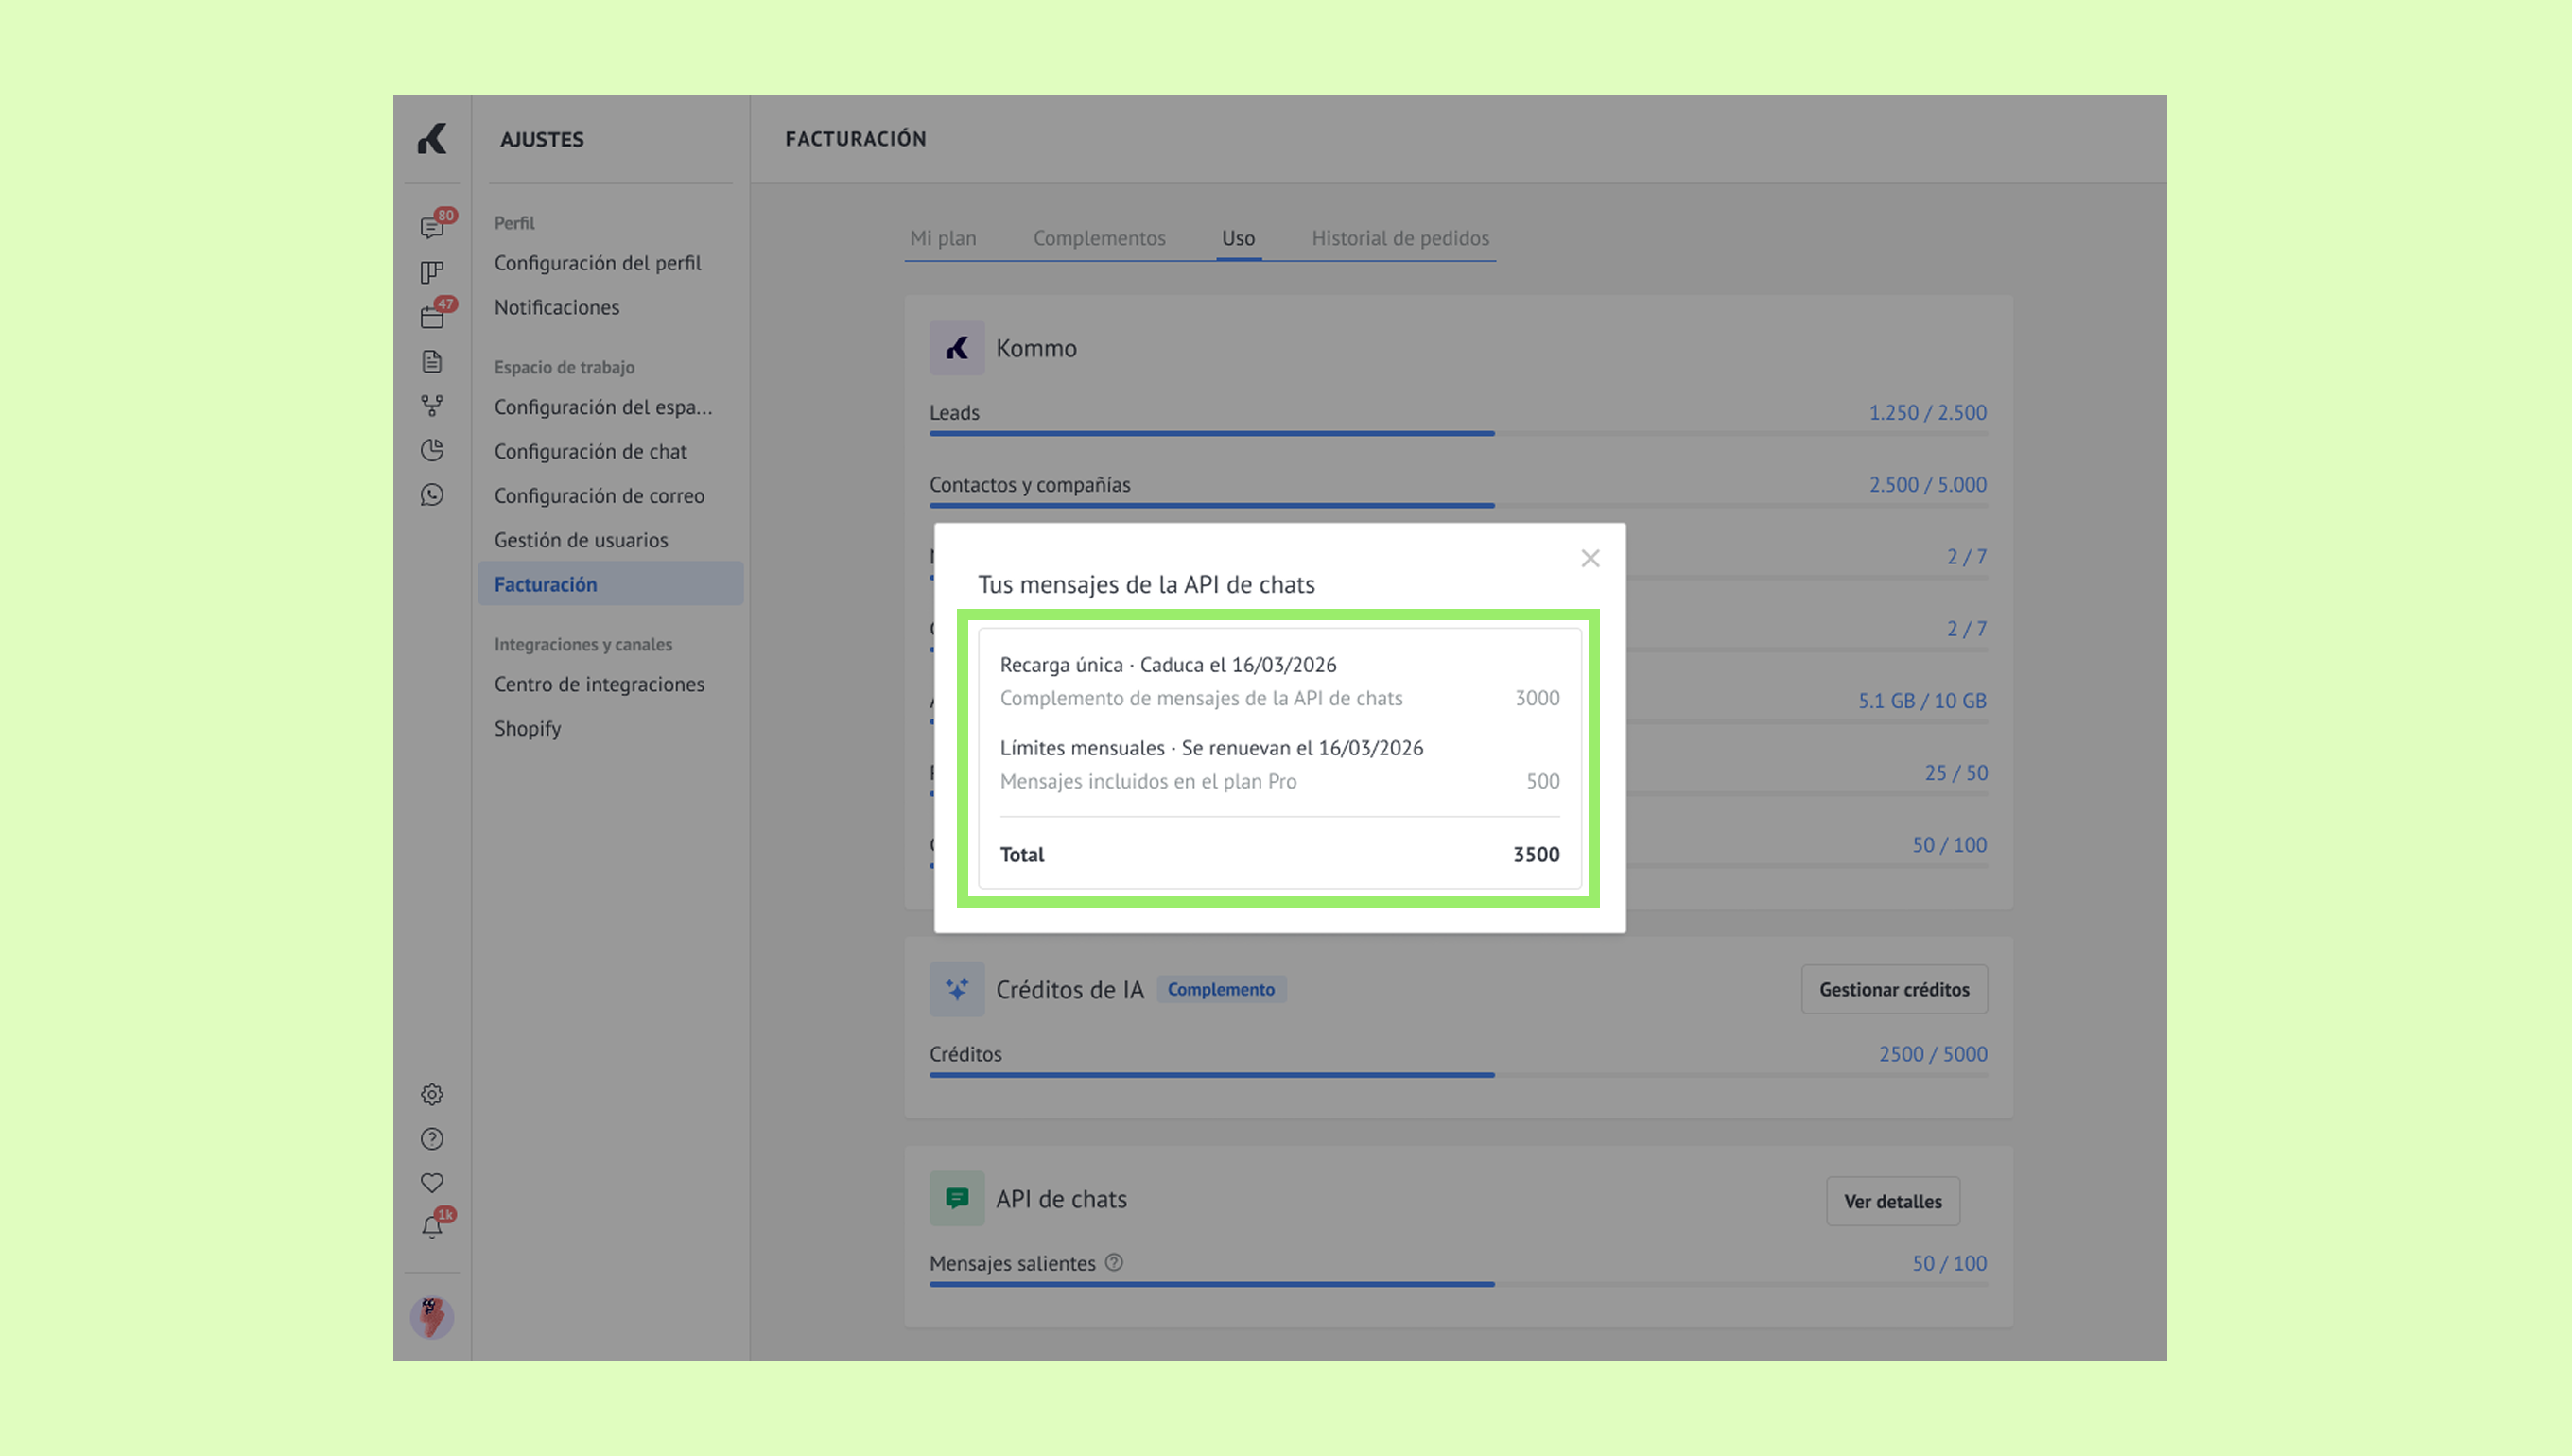This screenshot has height=1456, width=2572.
Task: Select the Uso tab
Action: (x=1238, y=238)
